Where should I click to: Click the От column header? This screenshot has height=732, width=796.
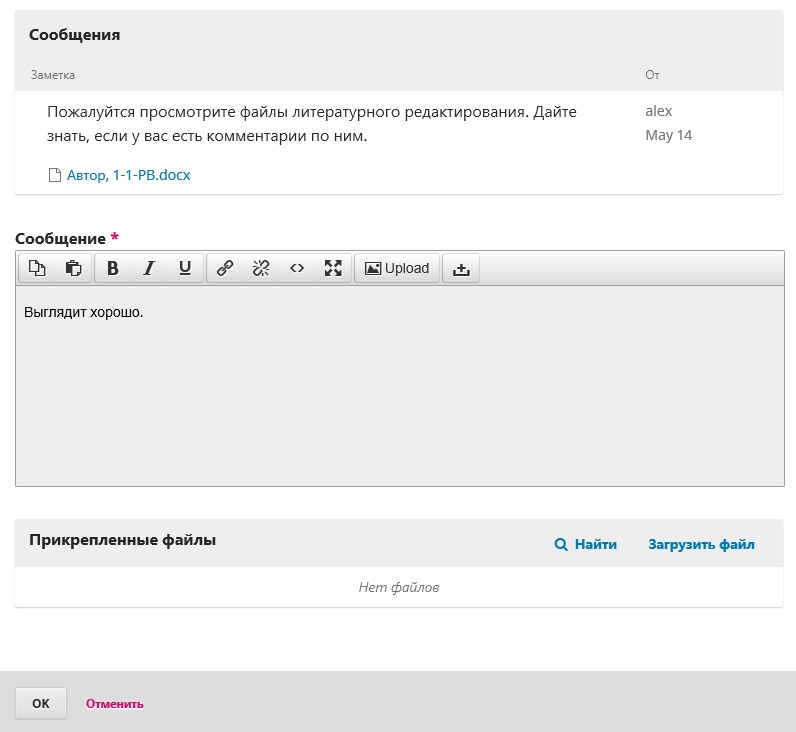pyautogui.click(x=652, y=75)
